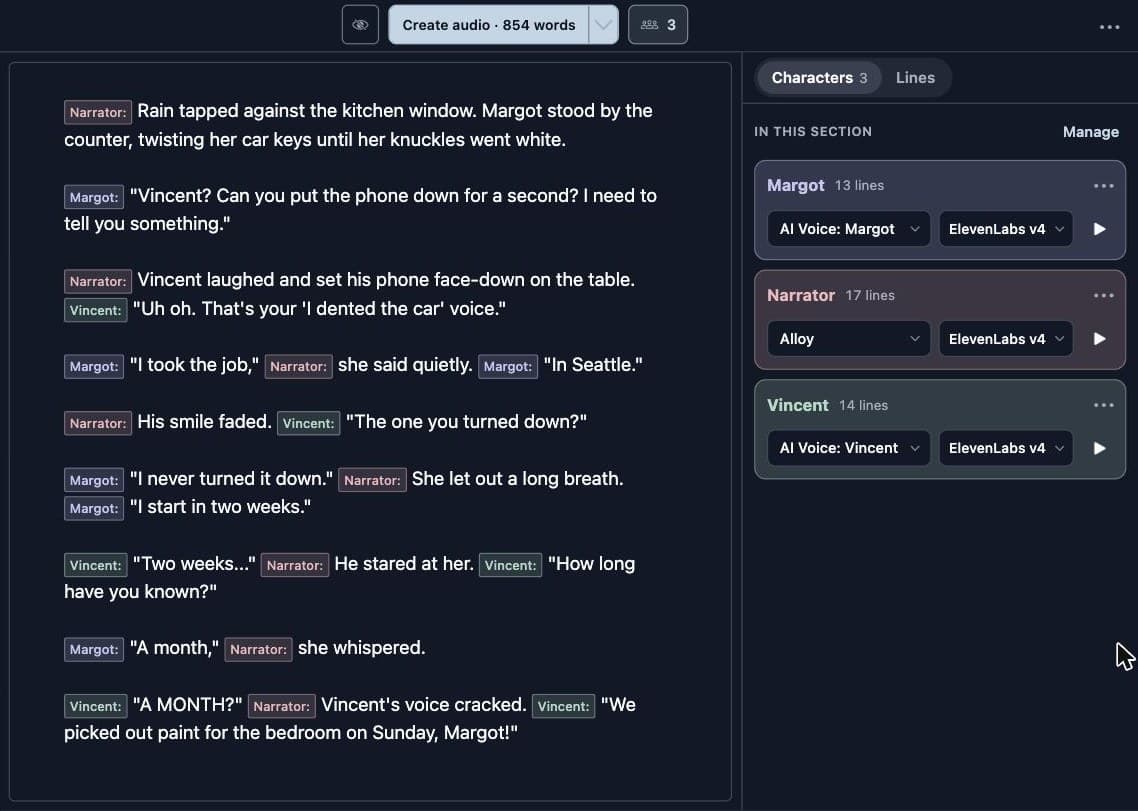Toggle the eye preview icon button
1138x811 pixels.
(x=360, y=25)
